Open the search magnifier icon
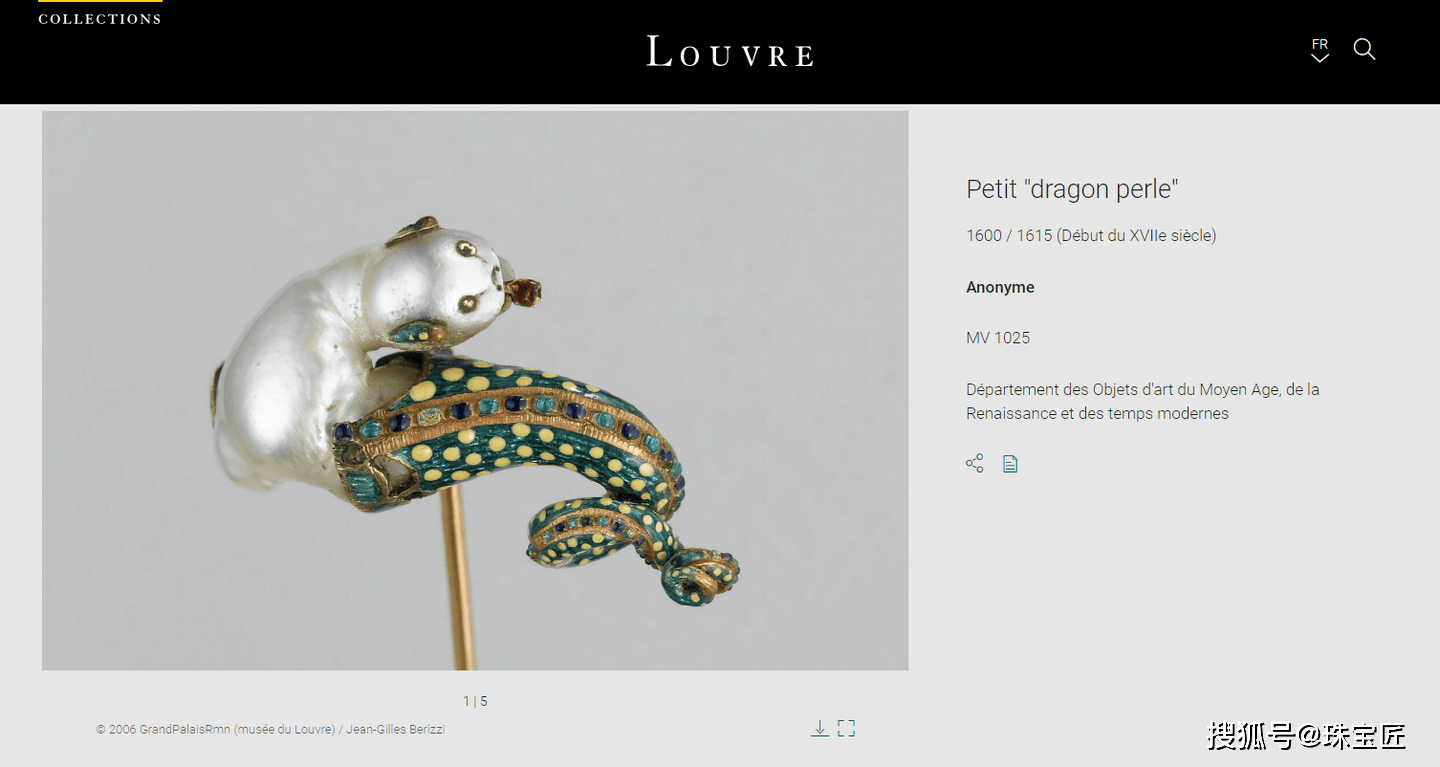1440x767 pixels. tap(1364, 49)
